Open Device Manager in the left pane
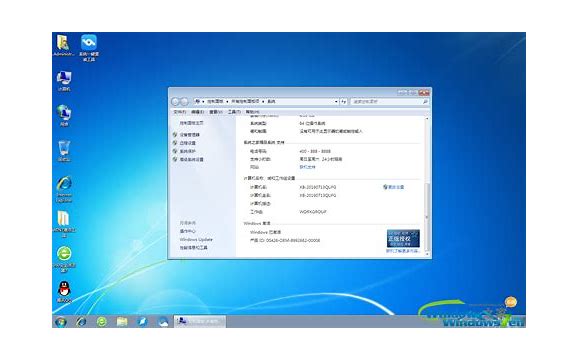This screenshot has width=578, height=360. [189, 135]
